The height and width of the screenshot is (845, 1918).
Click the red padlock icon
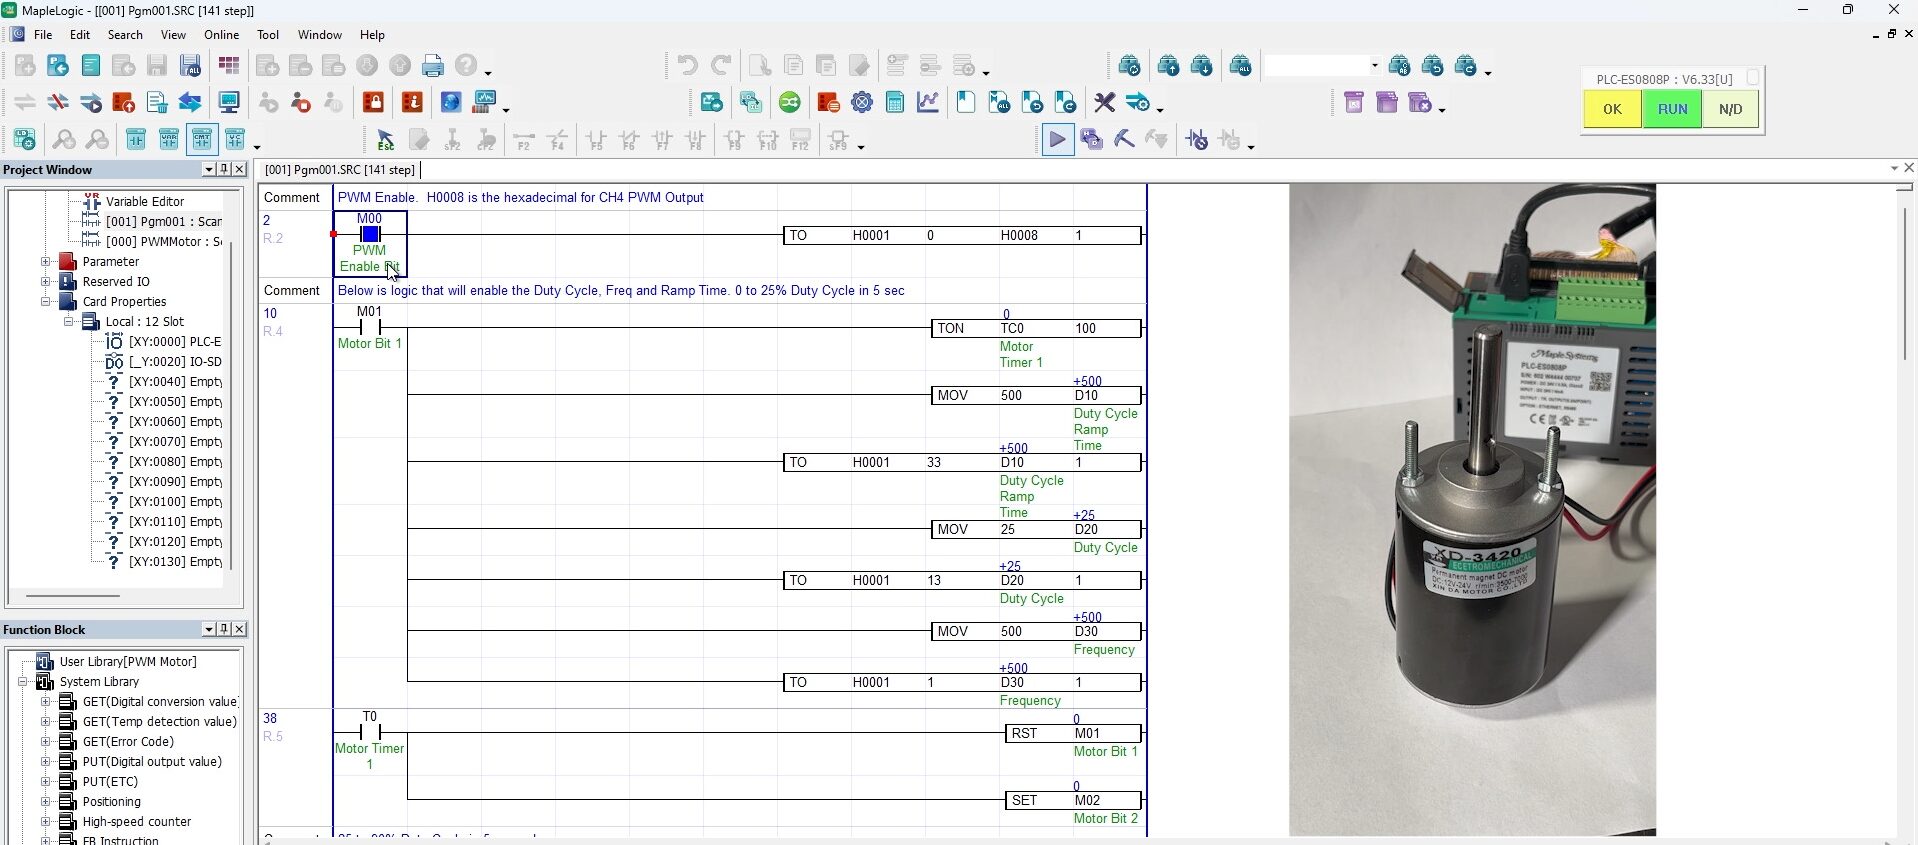pos(373,102)
